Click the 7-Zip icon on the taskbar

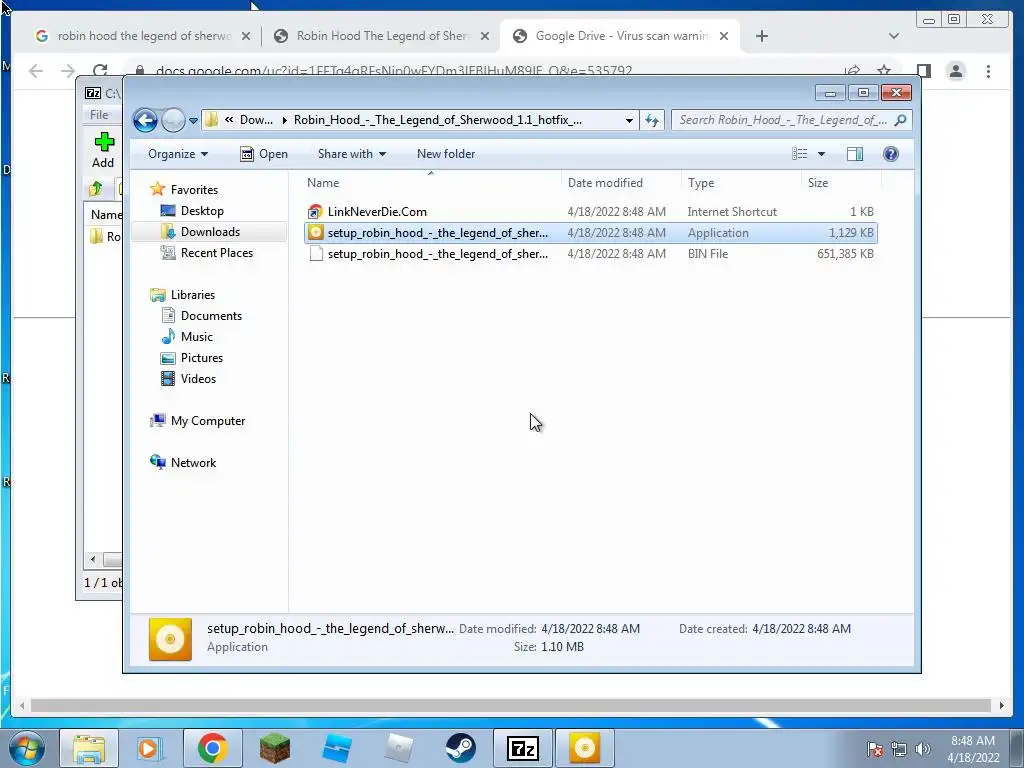tap(522, 748)
